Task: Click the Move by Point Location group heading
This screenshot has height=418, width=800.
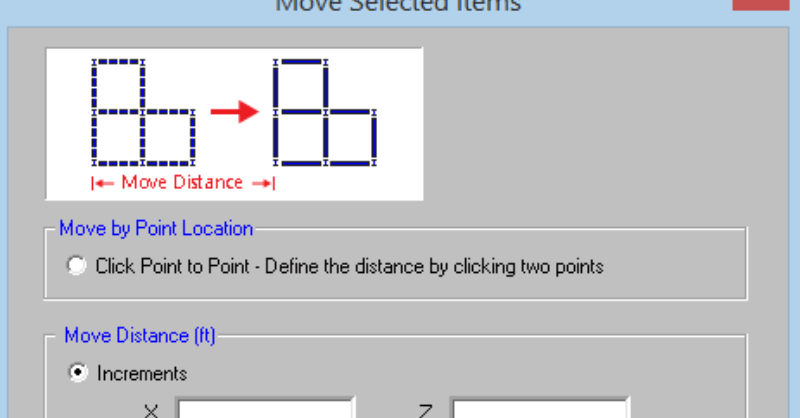Action: point(156,228)
